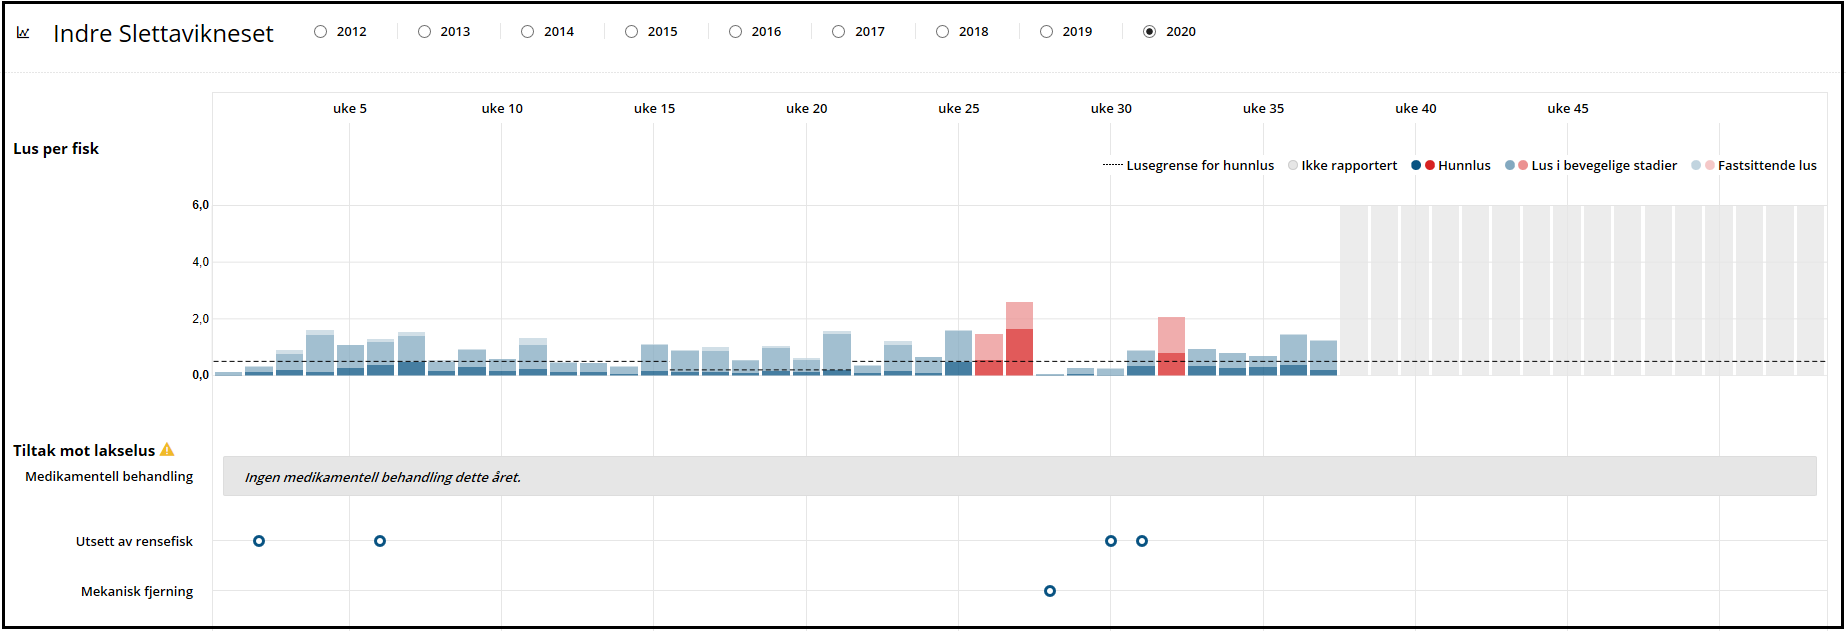Select the 2012 year radio button
This screenshot has width=1846, height=631.
[321, 32]
